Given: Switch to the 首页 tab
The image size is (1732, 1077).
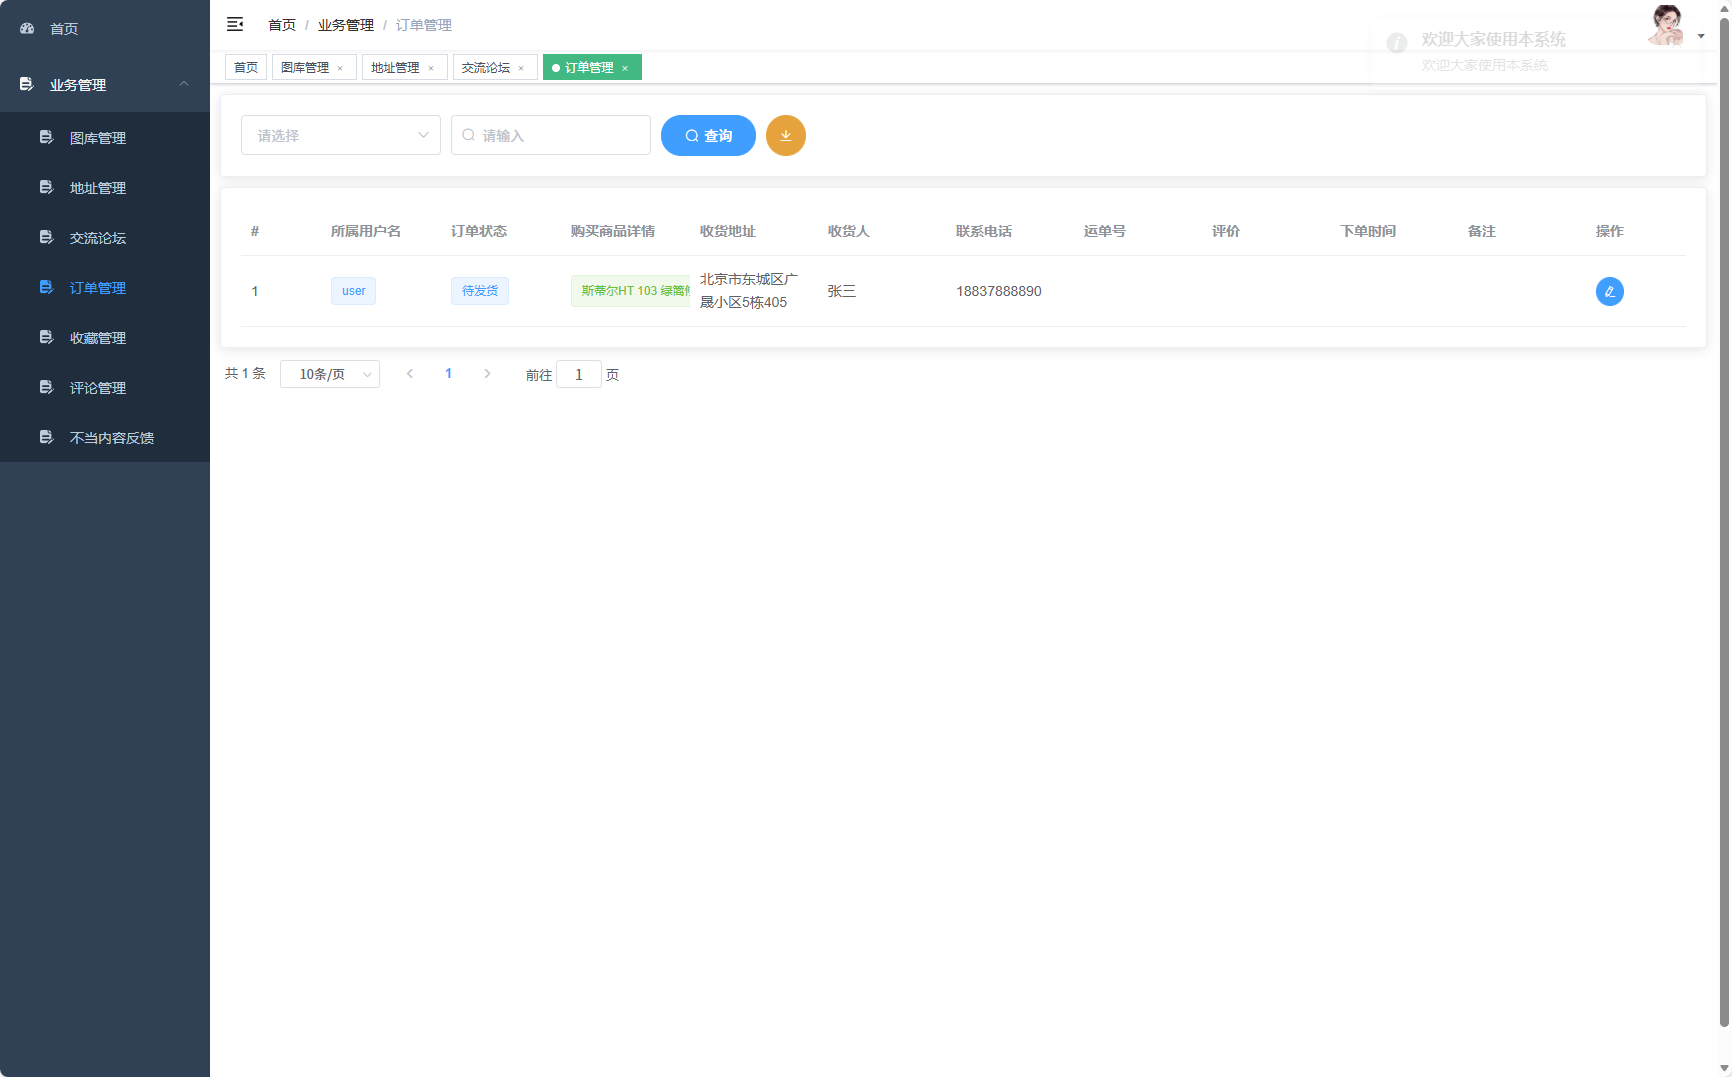Looking at the screenshot, I should point(246,68).
